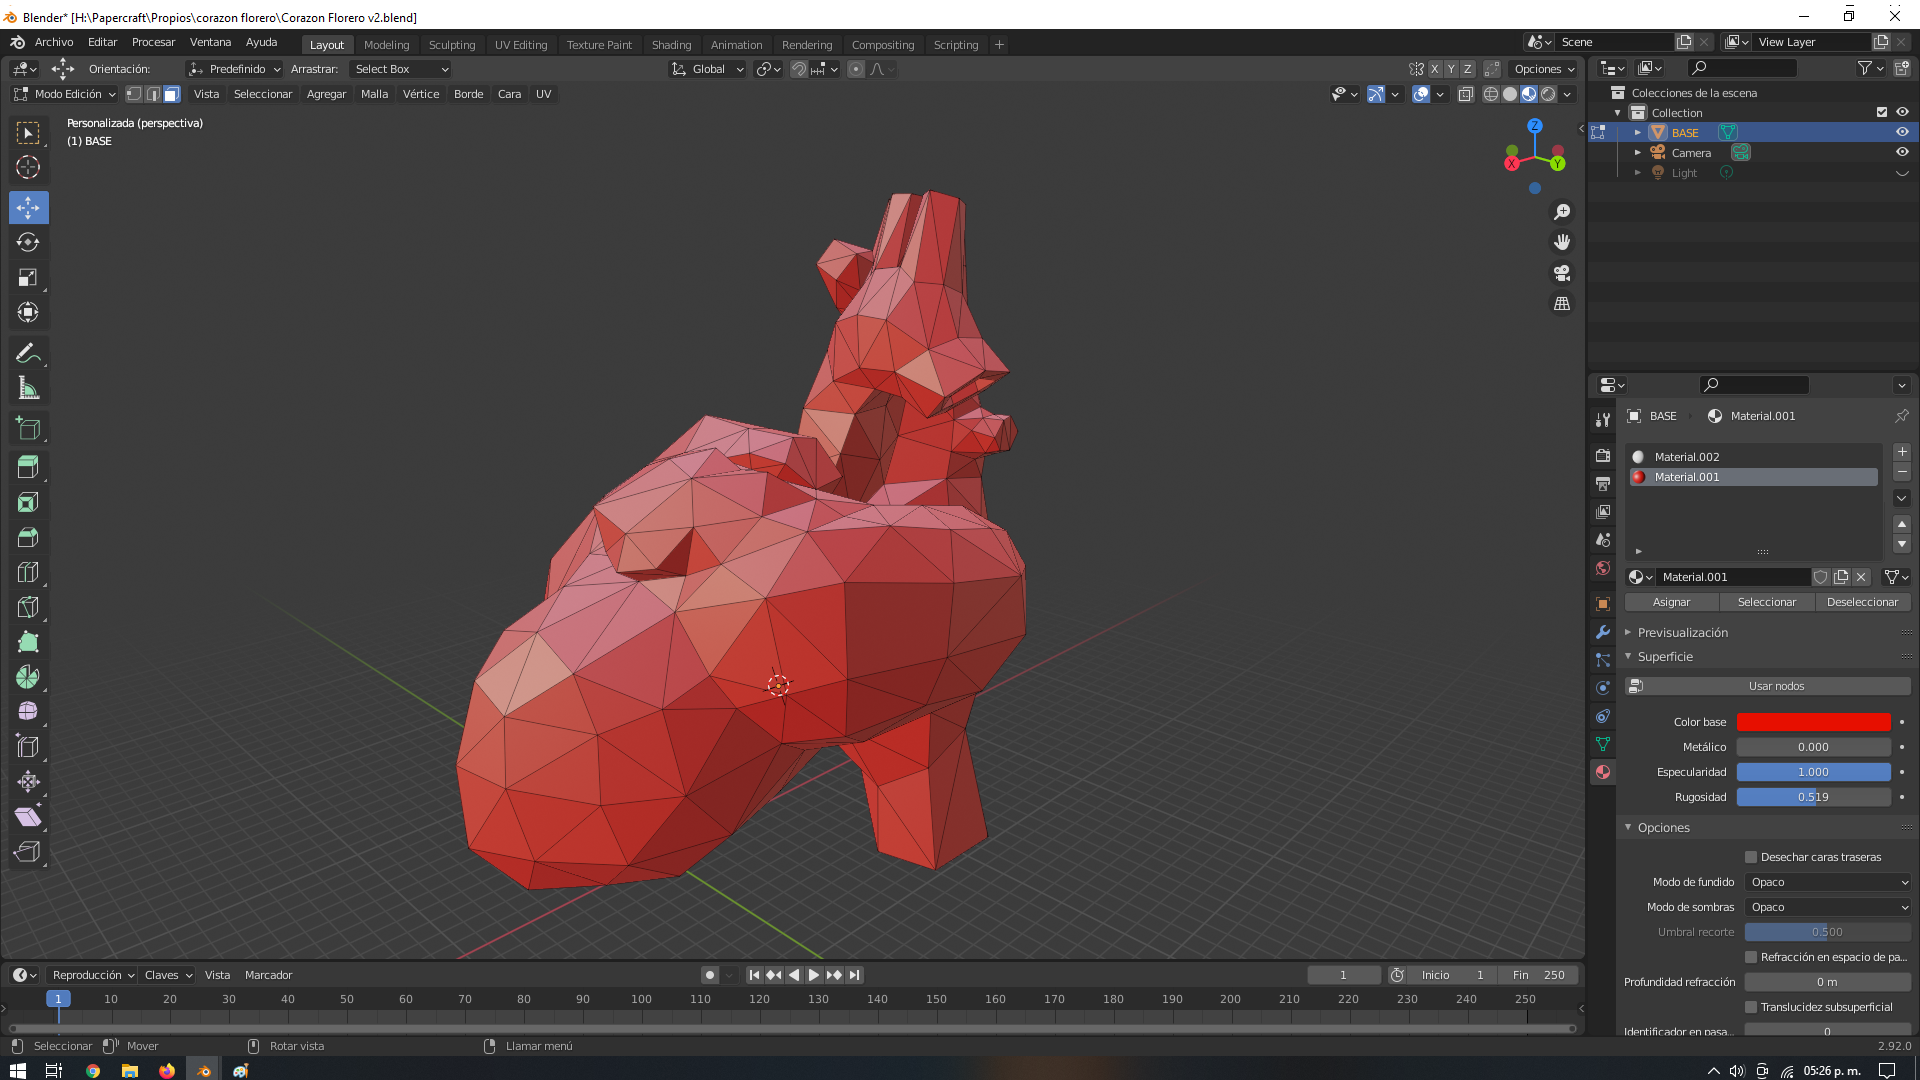
Task: Select the Scale tool
Action: pos(28,278)
